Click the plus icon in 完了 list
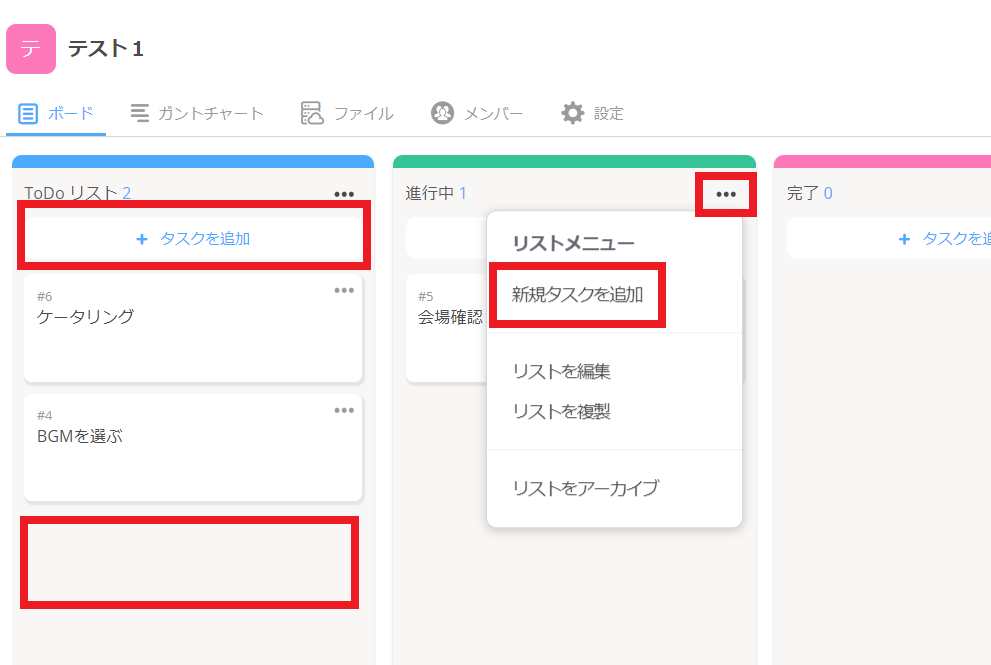991x665 pixels. [x=904, y=239]
